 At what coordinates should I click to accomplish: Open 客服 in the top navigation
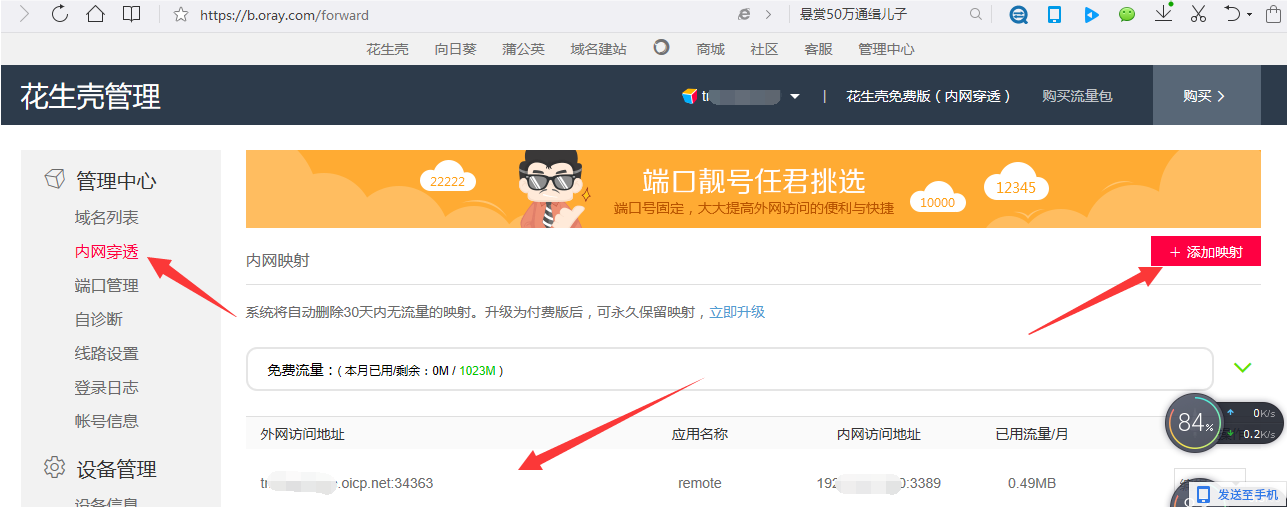point(818,49)
